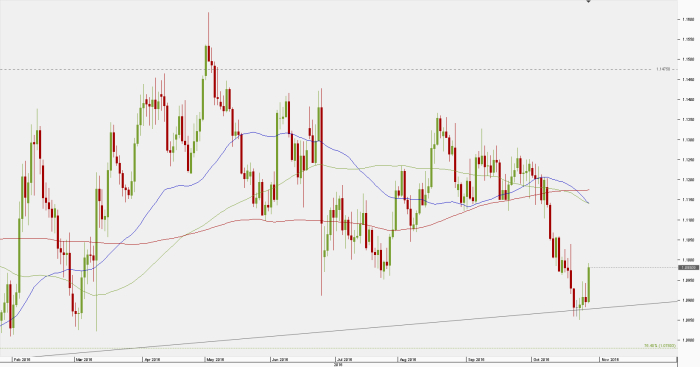Select the green Fibonacci percentage label near bottom
The image size is (700, 367).
click(660, 346)
